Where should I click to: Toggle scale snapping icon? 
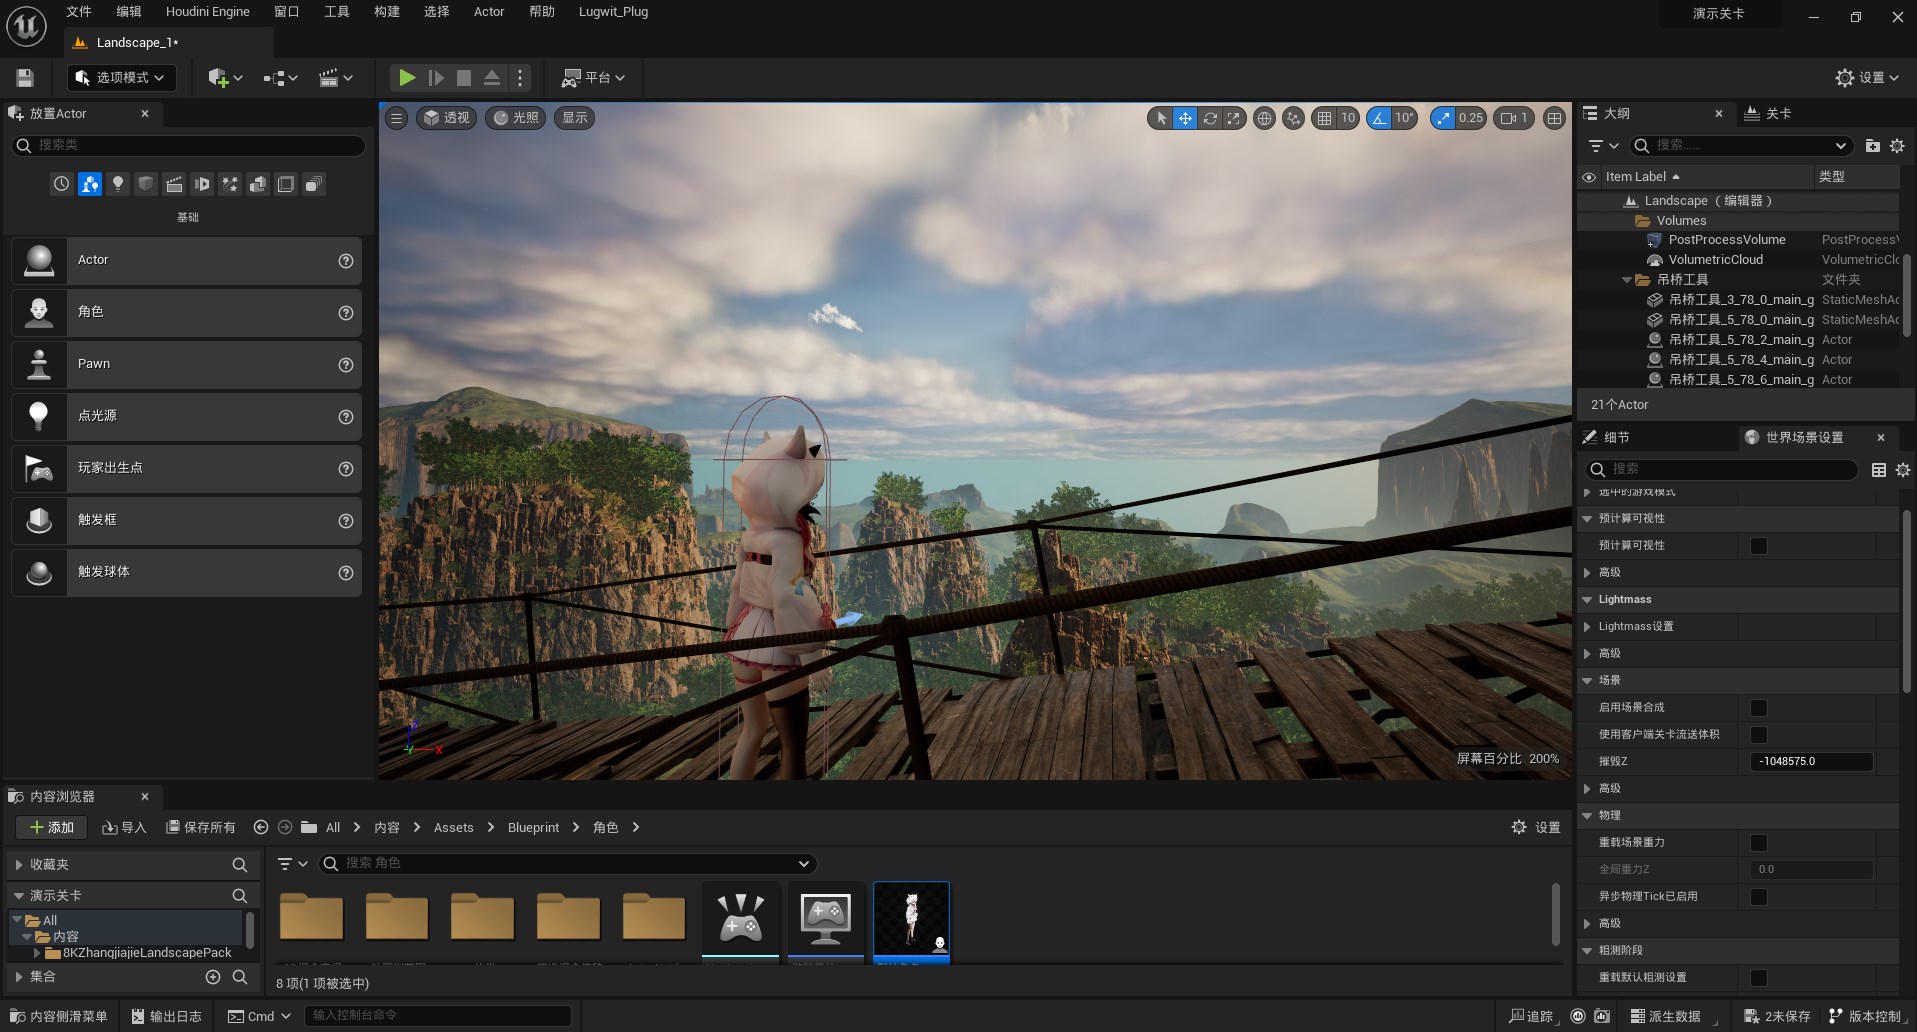pos(1442,118)
